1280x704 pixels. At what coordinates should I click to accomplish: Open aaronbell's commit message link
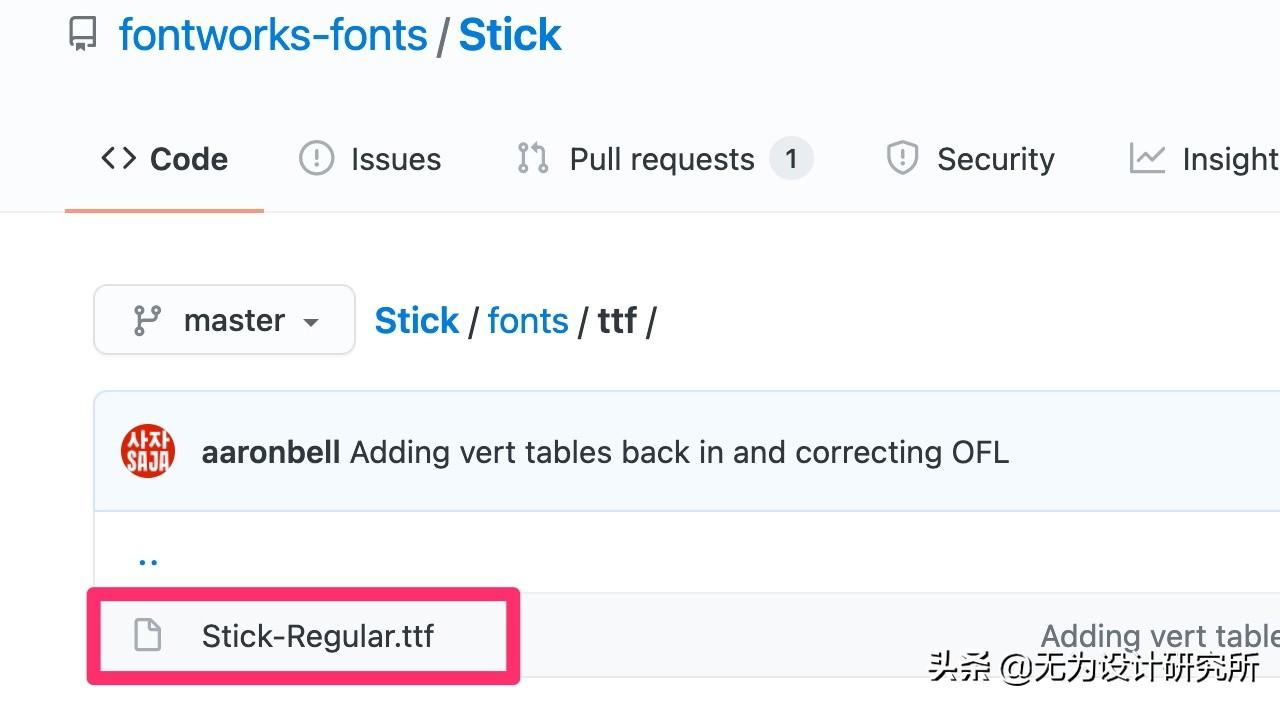pyautogui.click(x=679, y=452)
